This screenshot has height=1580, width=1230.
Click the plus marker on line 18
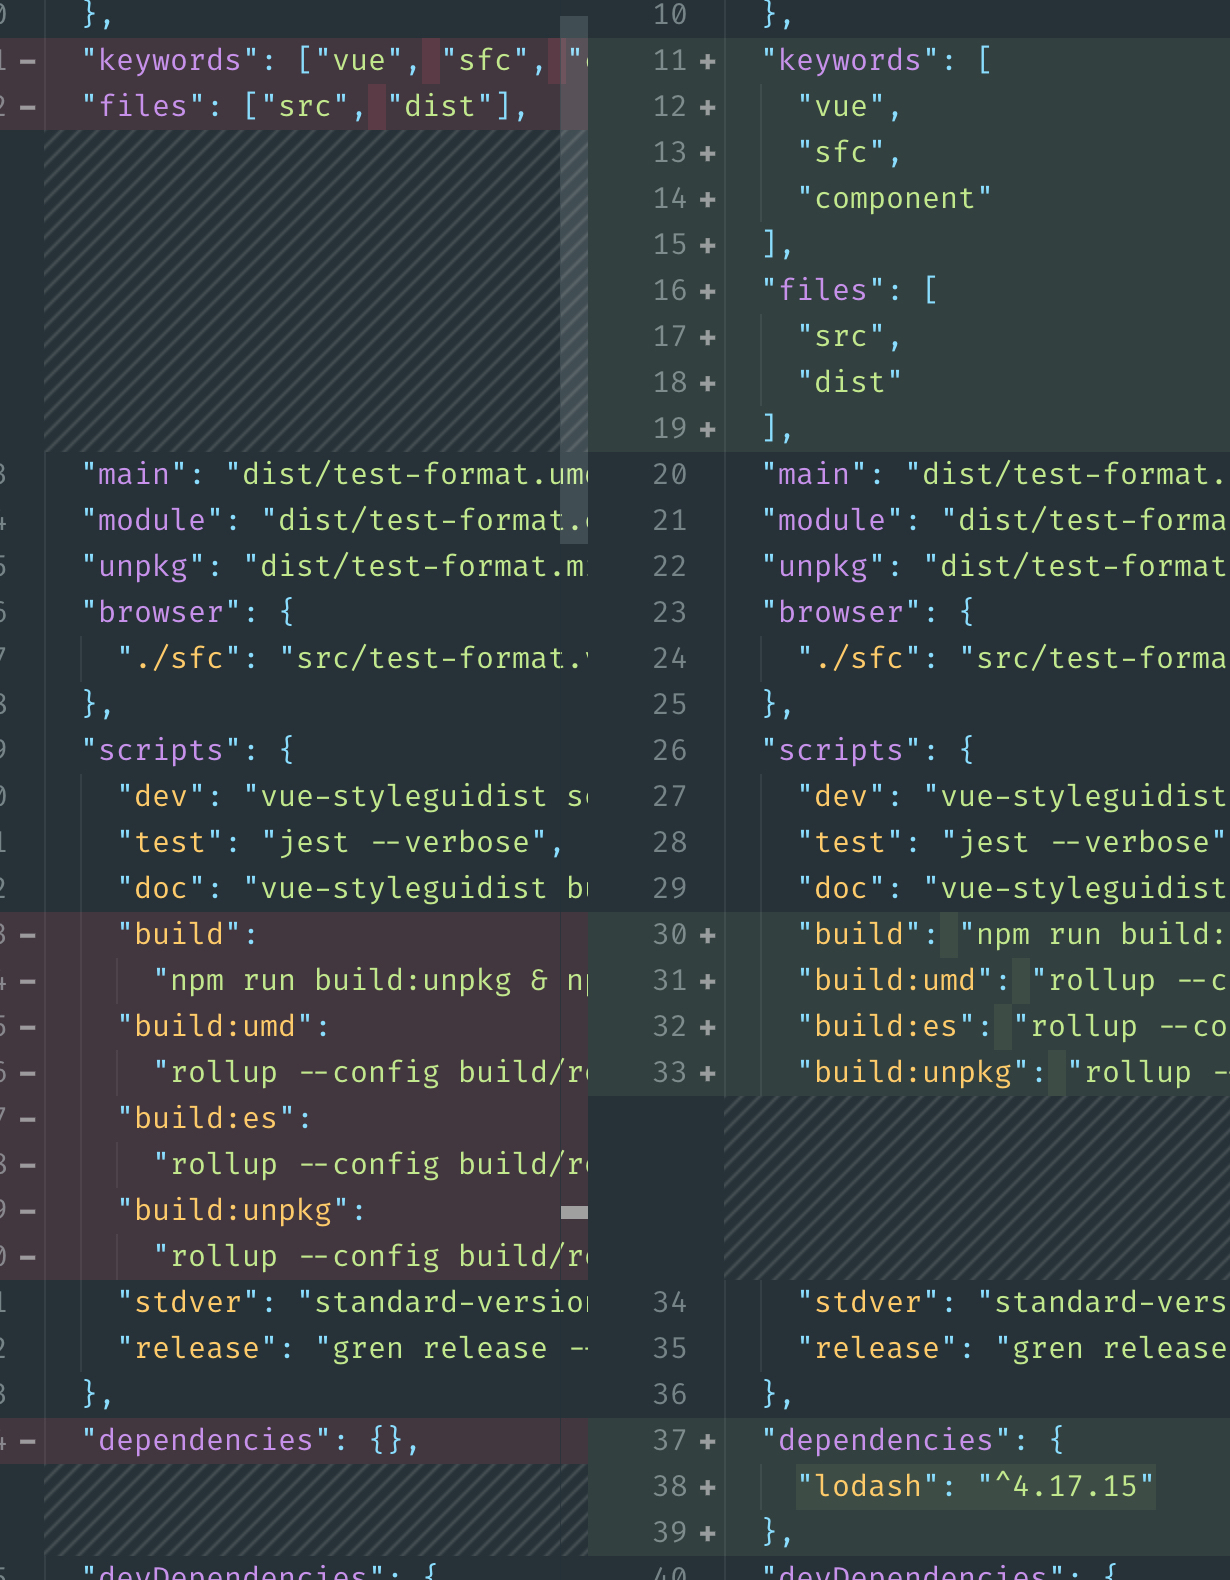pyautogui.click(x=708, y=383)
